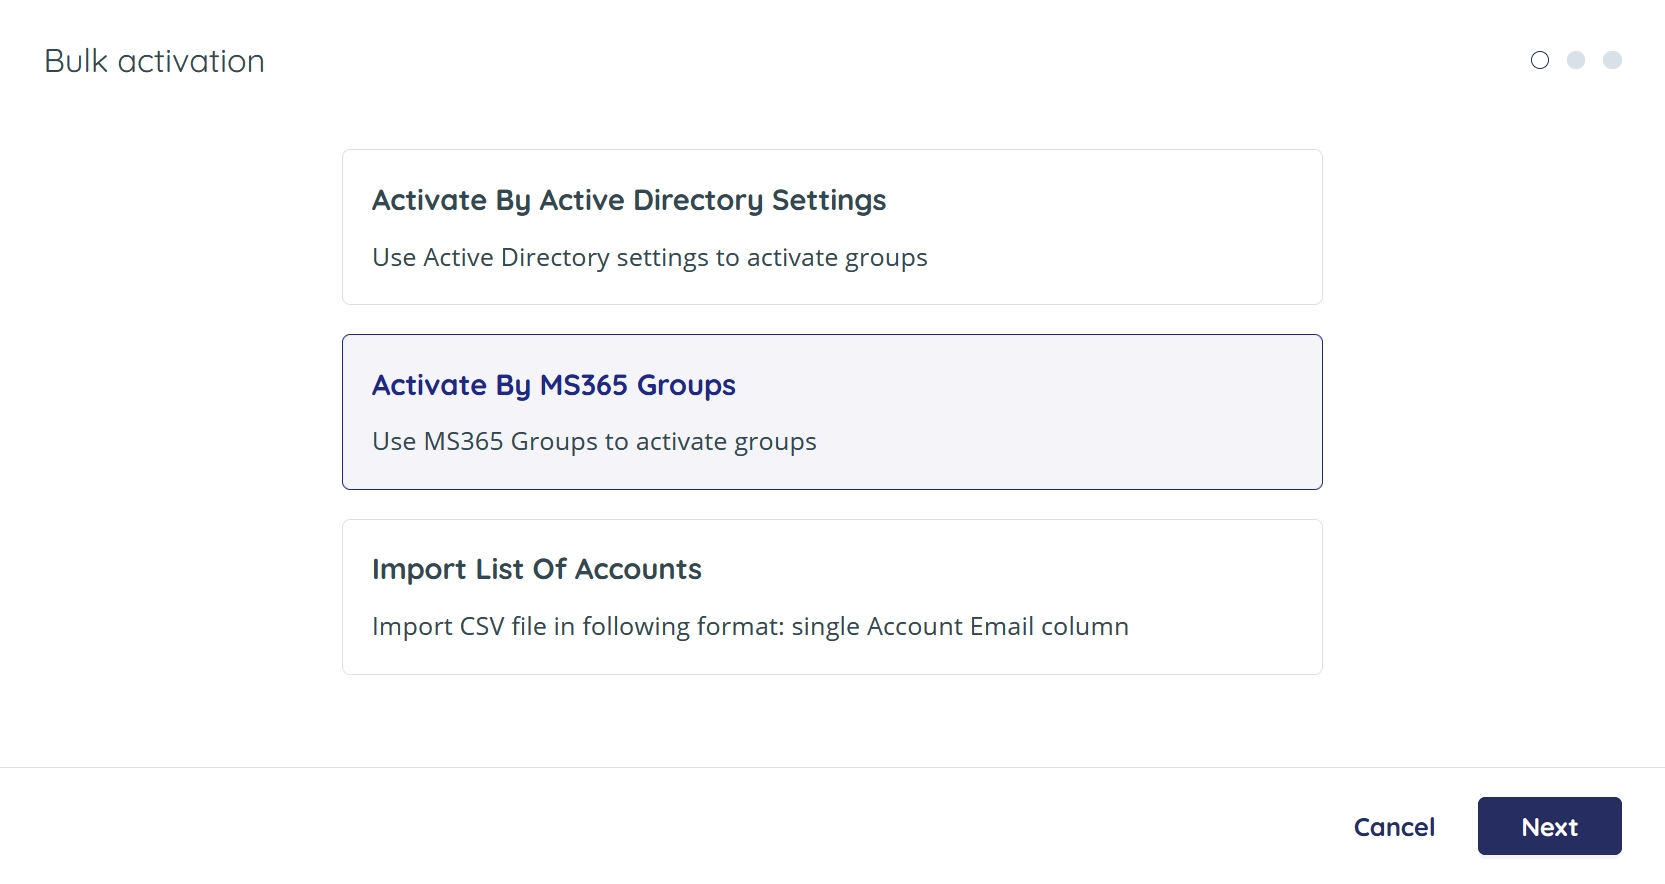Image resolution: width=1665 pixels, height=884 pixels.
Task: Click the third step indicator dot
Action: pyautogui.click(x=1612, y=60)
